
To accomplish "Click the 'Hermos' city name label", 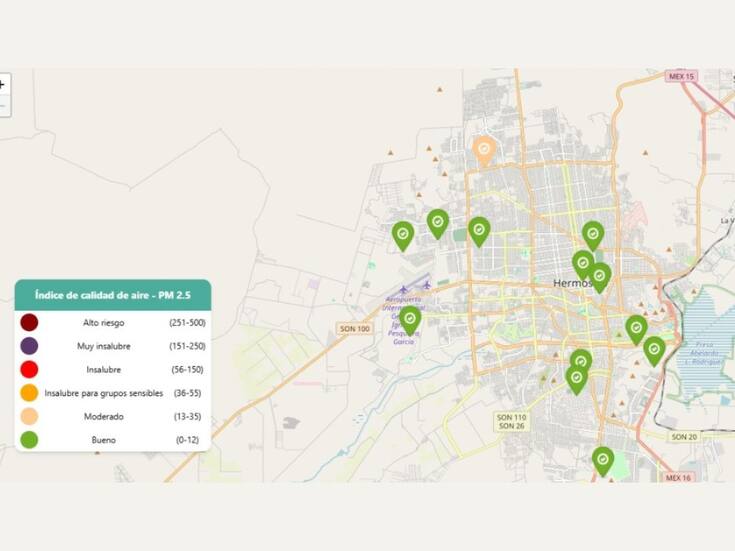I will pos(571,283).
